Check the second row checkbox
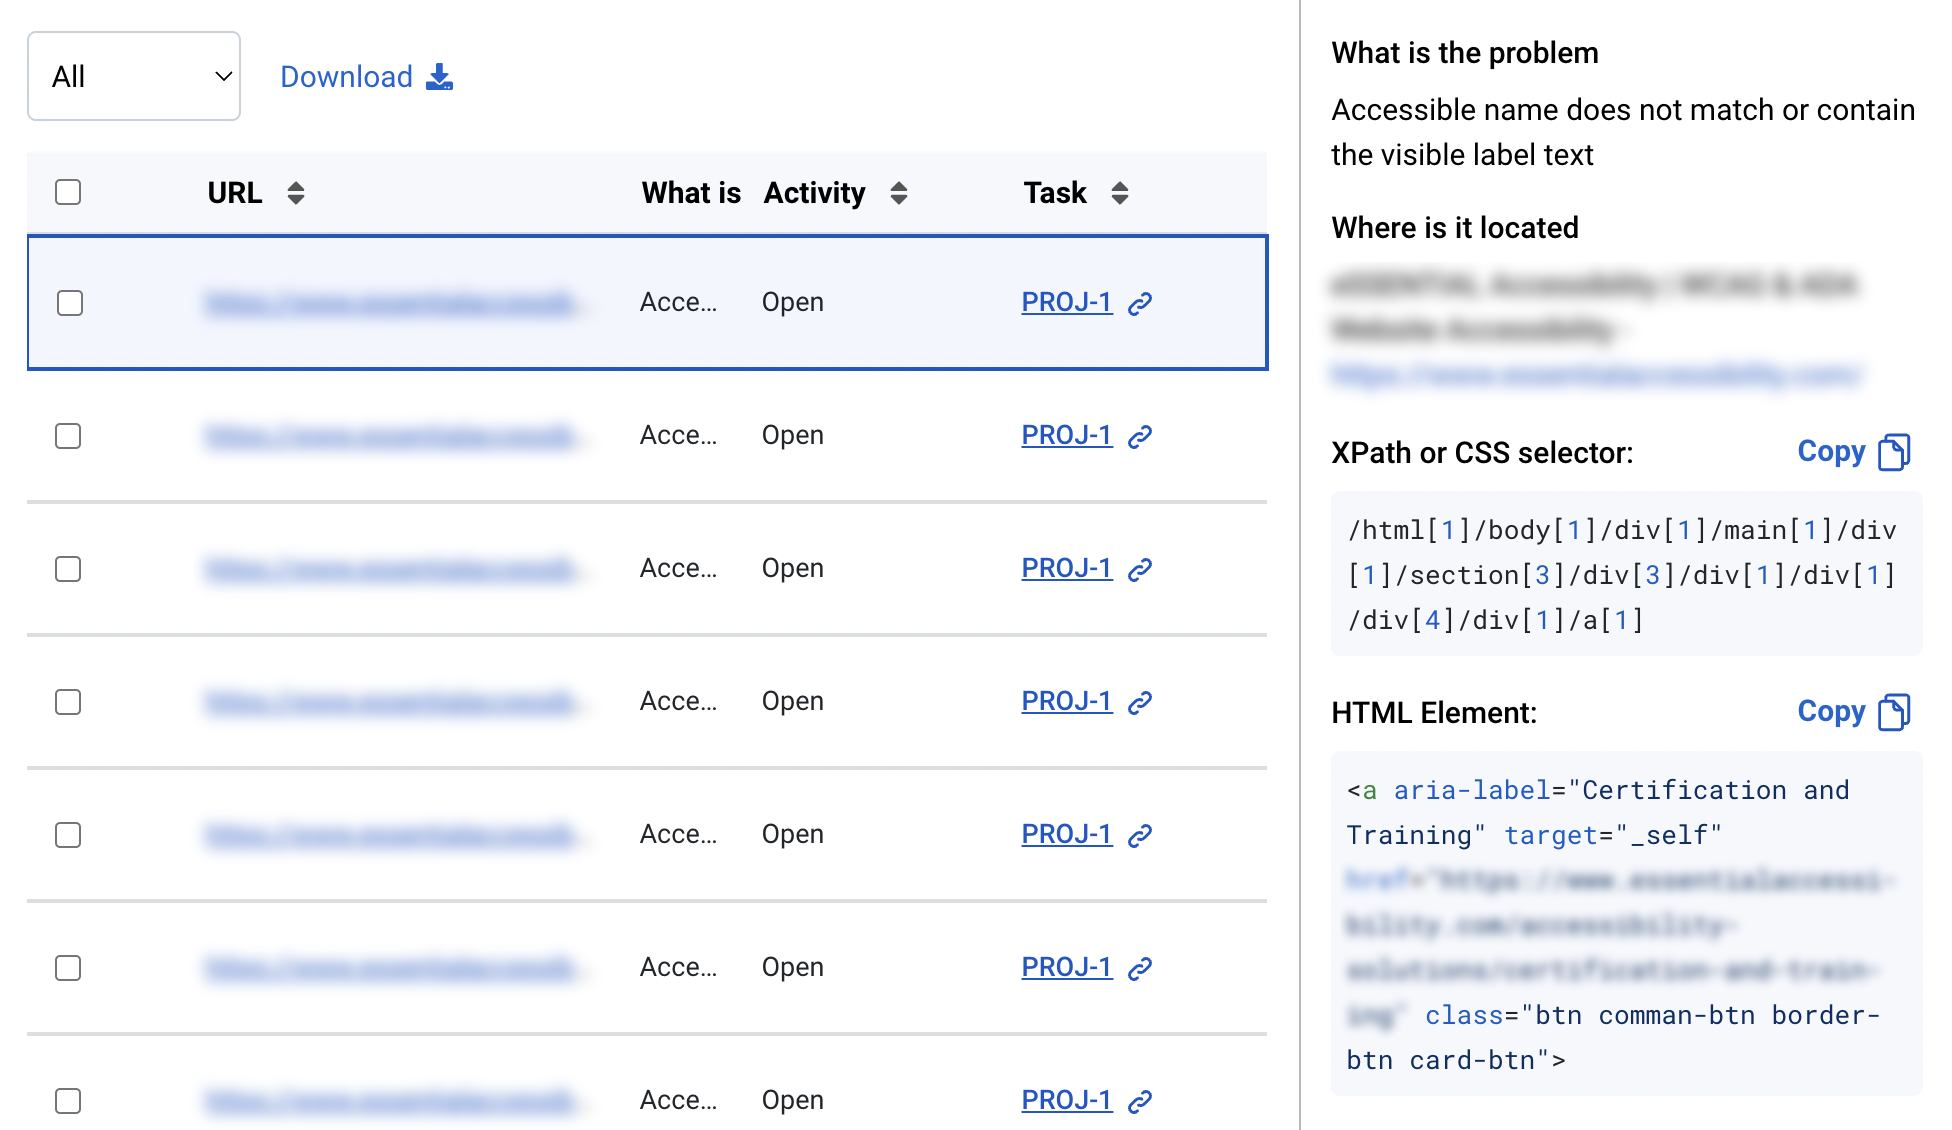The width and height of the screenshot is (1952, 1130). pyautogui.click(x=68, y=436)
